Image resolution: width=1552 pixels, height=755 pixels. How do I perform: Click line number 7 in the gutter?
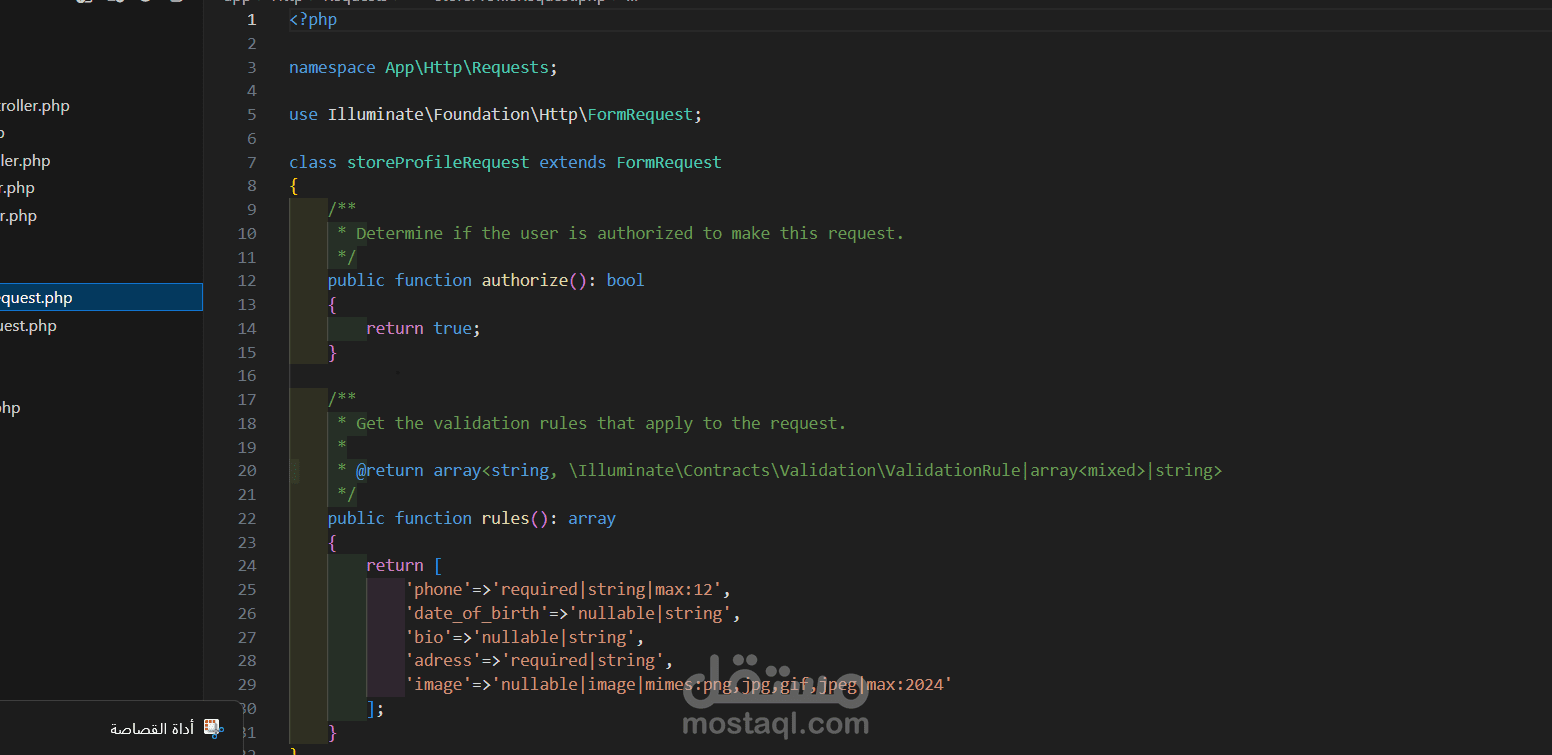point(252,162)
